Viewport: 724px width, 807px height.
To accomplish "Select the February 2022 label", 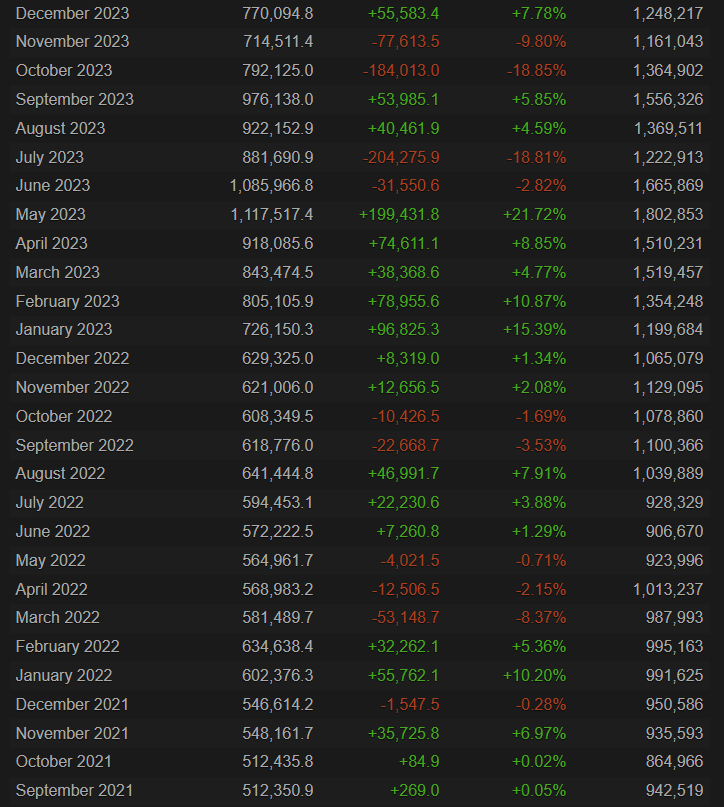I will (x=67, y=645).
